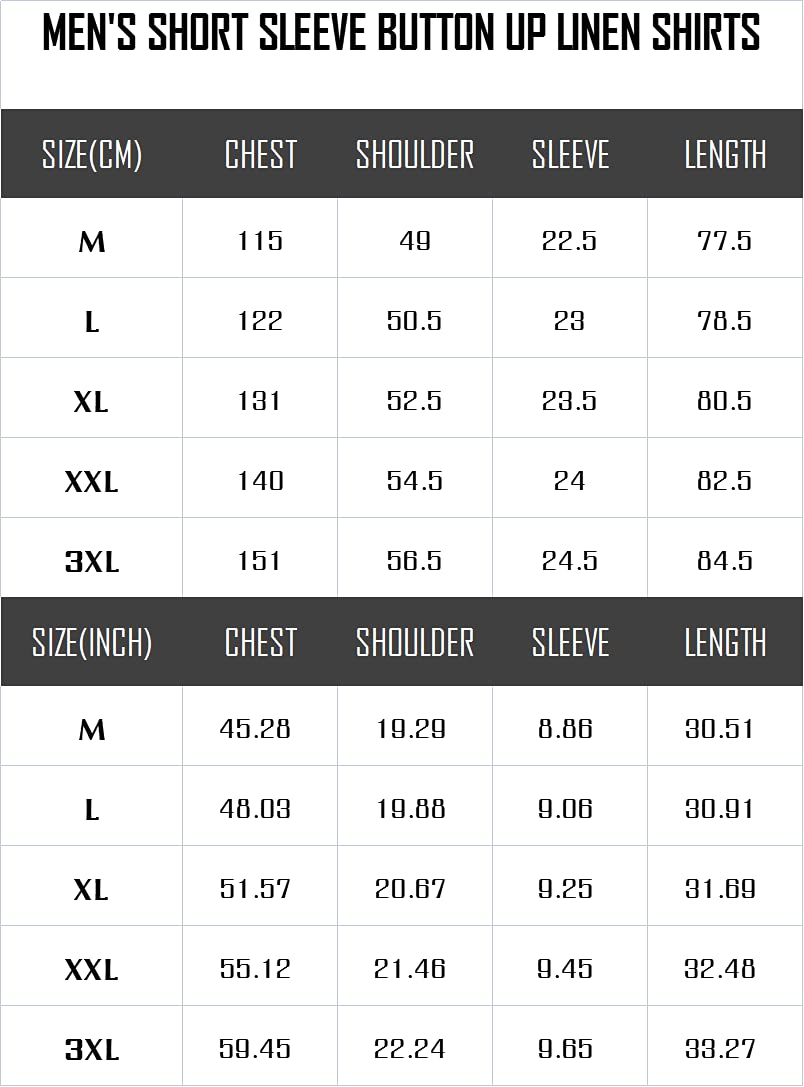The height and width of the screenshot is (1087, 804).
Task: Click the CHEST header in the CM table
Action: click(x=260, y=155)
